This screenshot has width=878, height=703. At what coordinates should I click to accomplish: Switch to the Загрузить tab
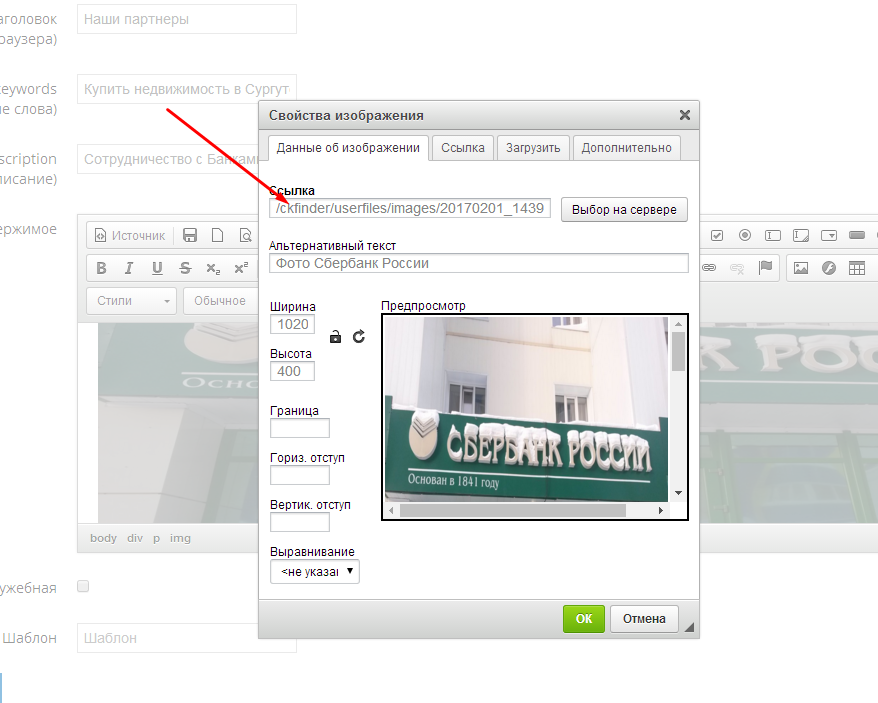pos(533,148)
